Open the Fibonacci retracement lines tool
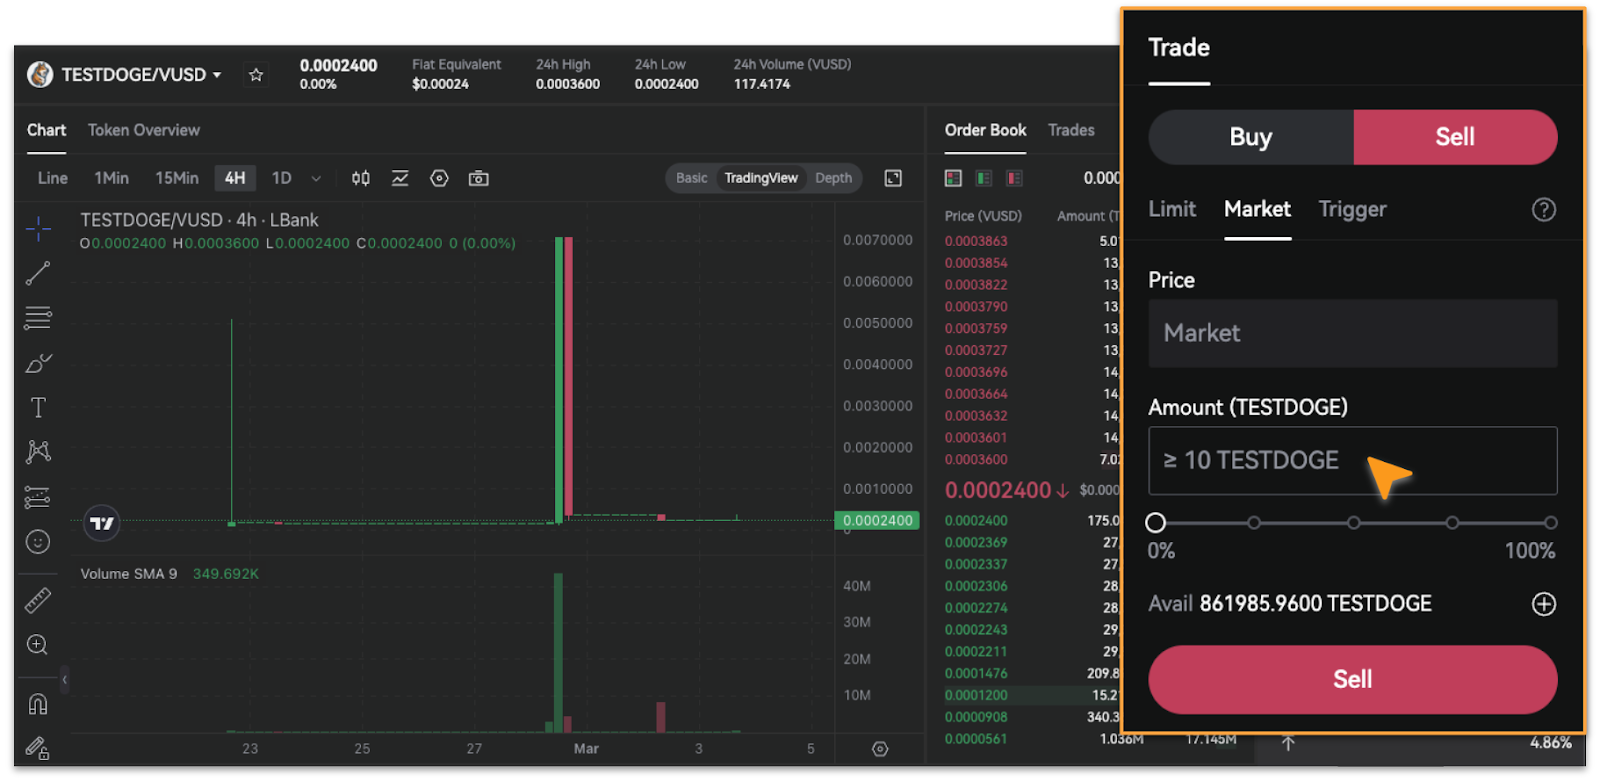1600x781 pixels. [38, 318]
